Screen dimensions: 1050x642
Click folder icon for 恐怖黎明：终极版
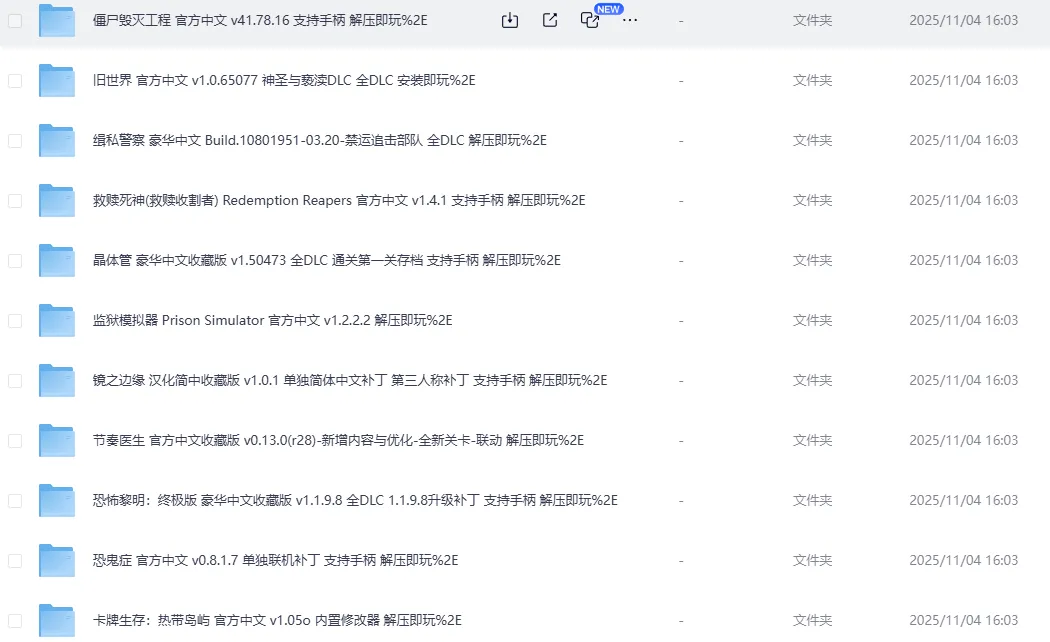pyautogui.click(x=56, y=500)
